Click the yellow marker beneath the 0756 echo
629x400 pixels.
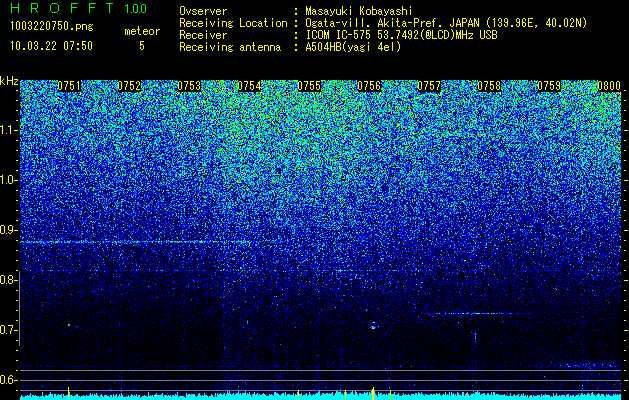tap(373, 393)
